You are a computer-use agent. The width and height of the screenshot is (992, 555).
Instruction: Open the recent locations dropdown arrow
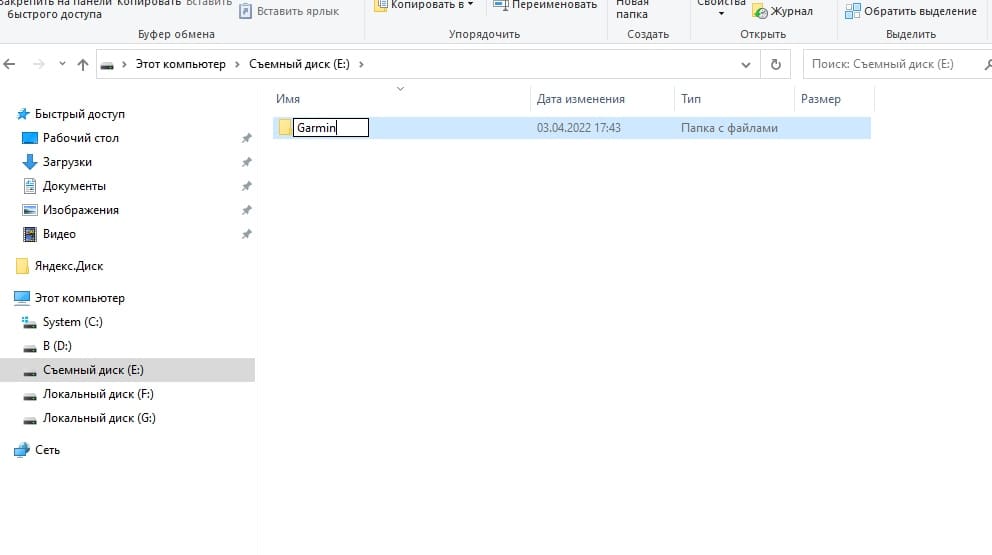click(61, 64)
